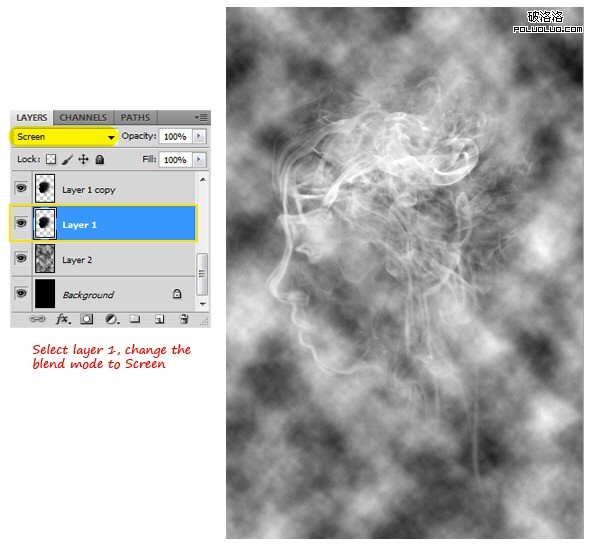The height and width of the screenshot is (549, 593).
Task: Hide the Layer 1 copy layer
Action: (x=21, y=188)
